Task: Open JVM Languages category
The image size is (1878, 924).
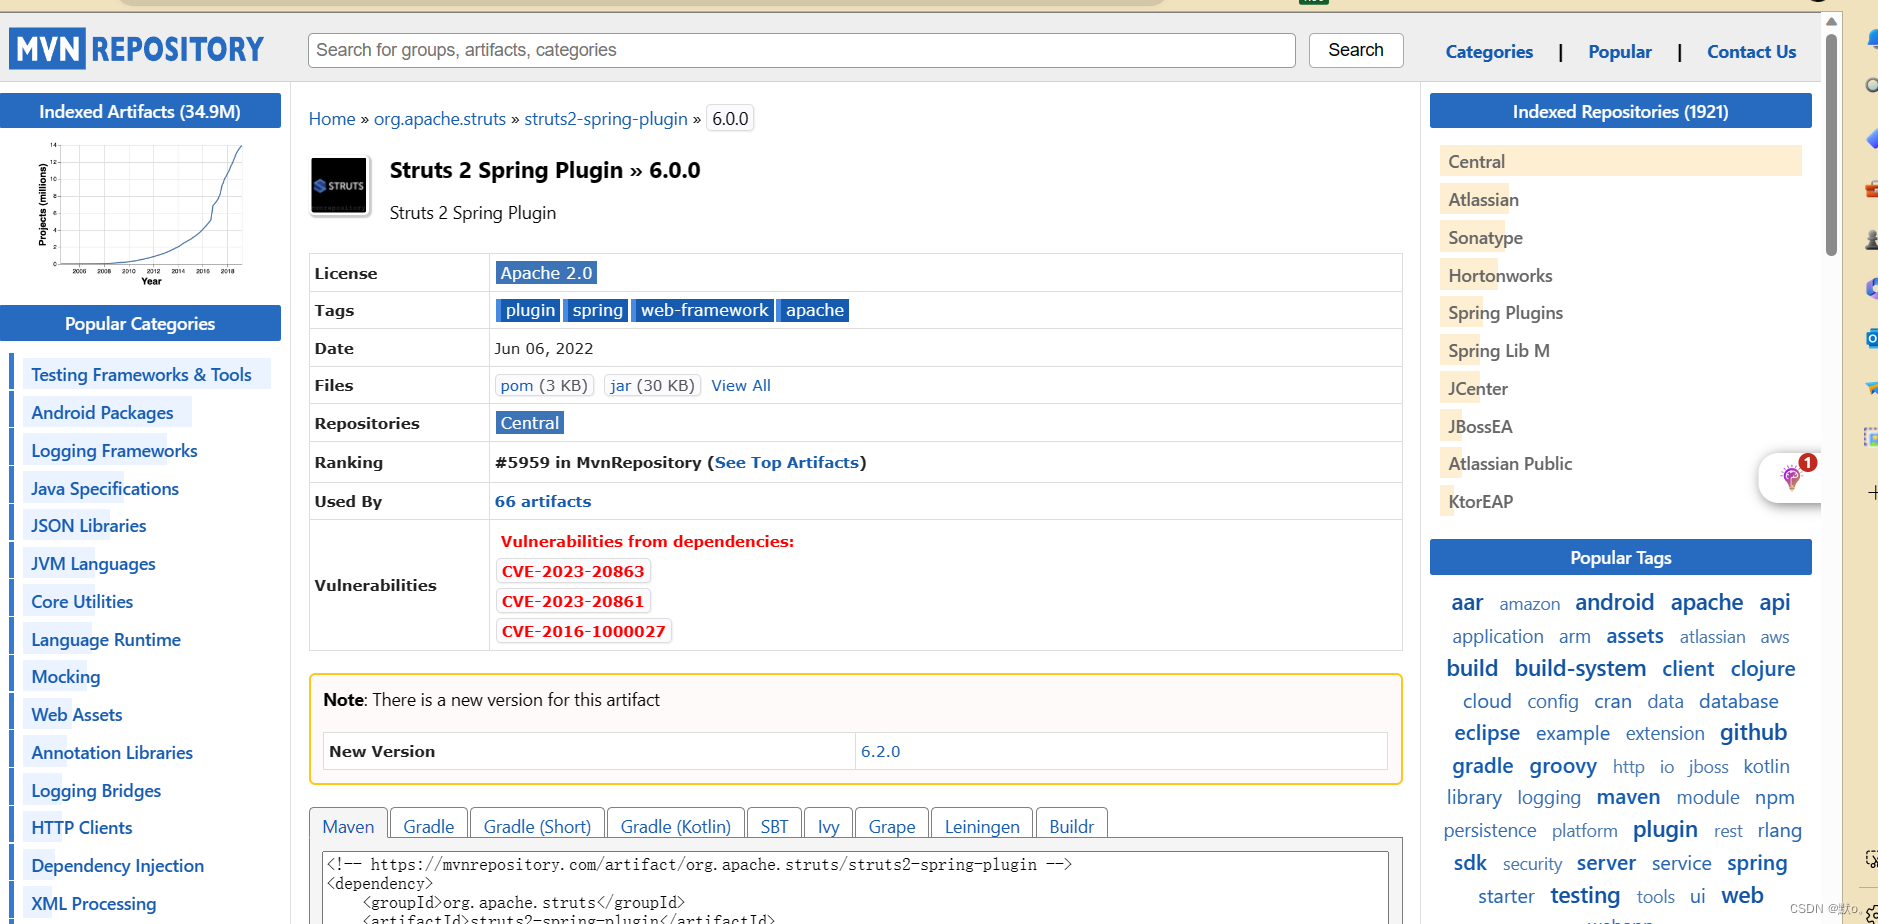Action: coord(93,563)
